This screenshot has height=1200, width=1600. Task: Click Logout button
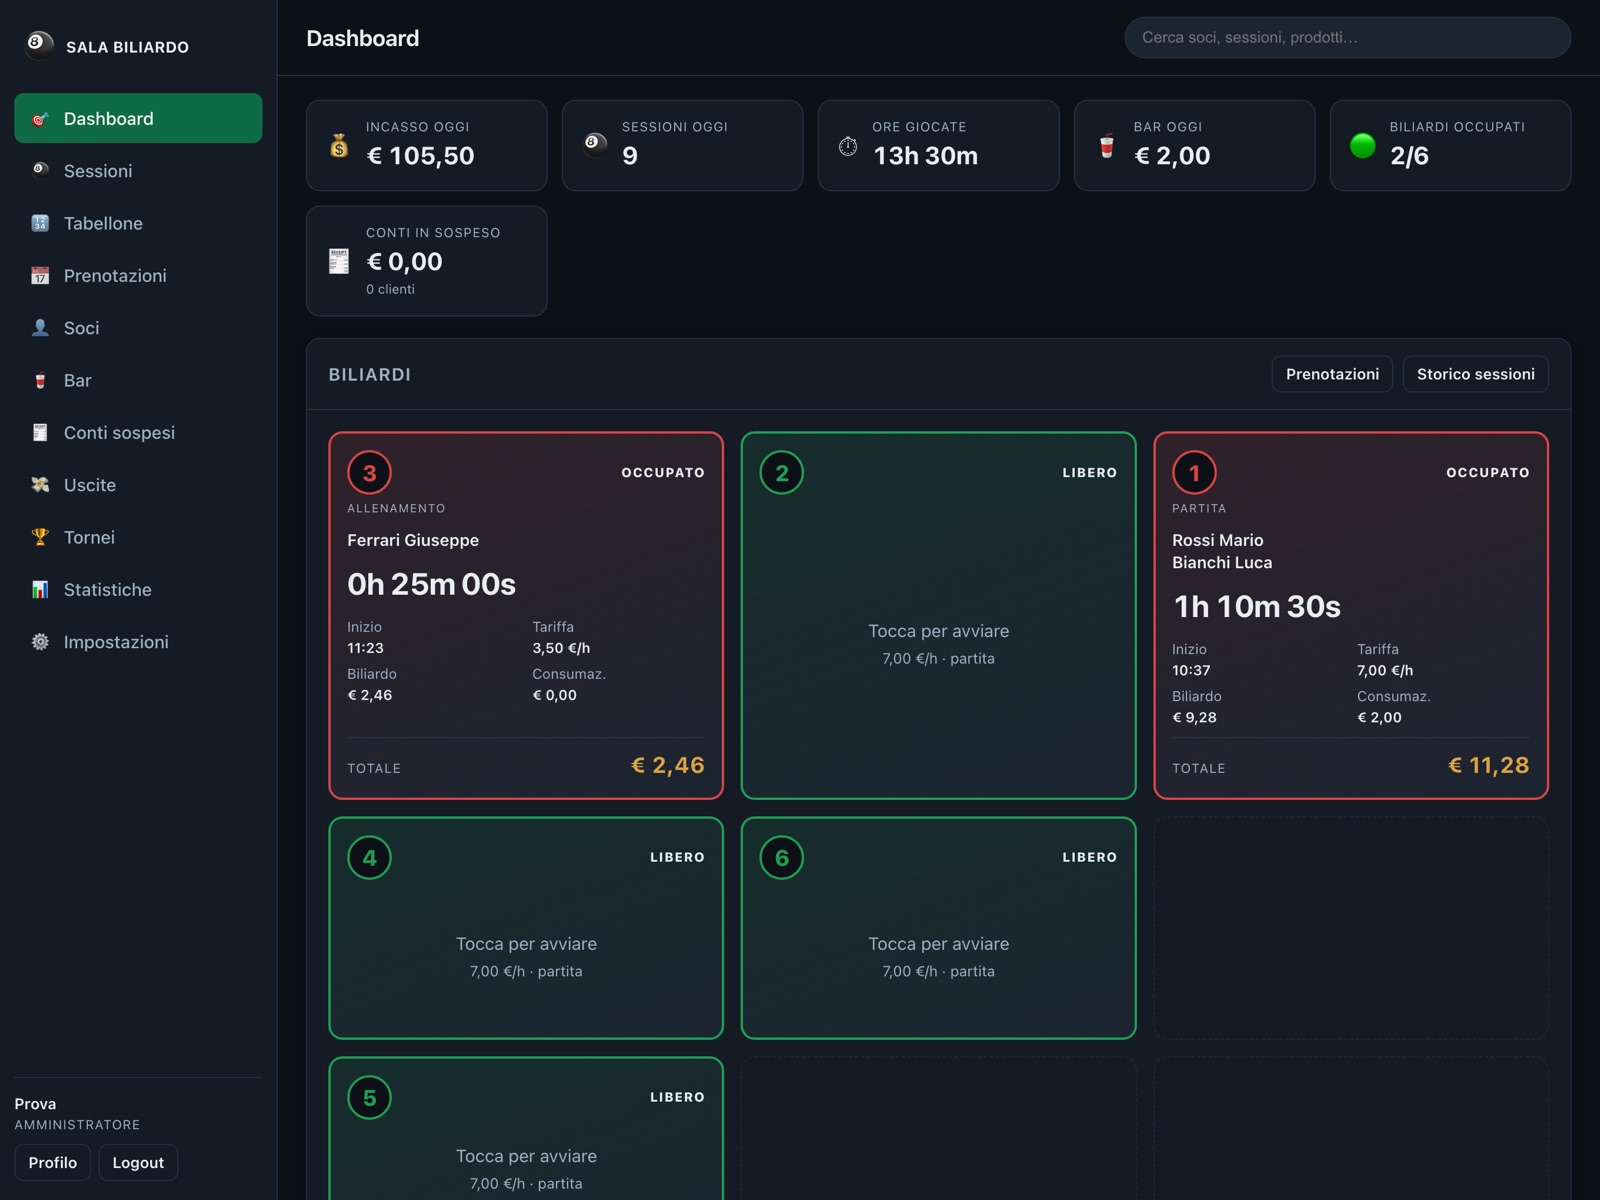pyautogui.click(x=138, y=1162)
